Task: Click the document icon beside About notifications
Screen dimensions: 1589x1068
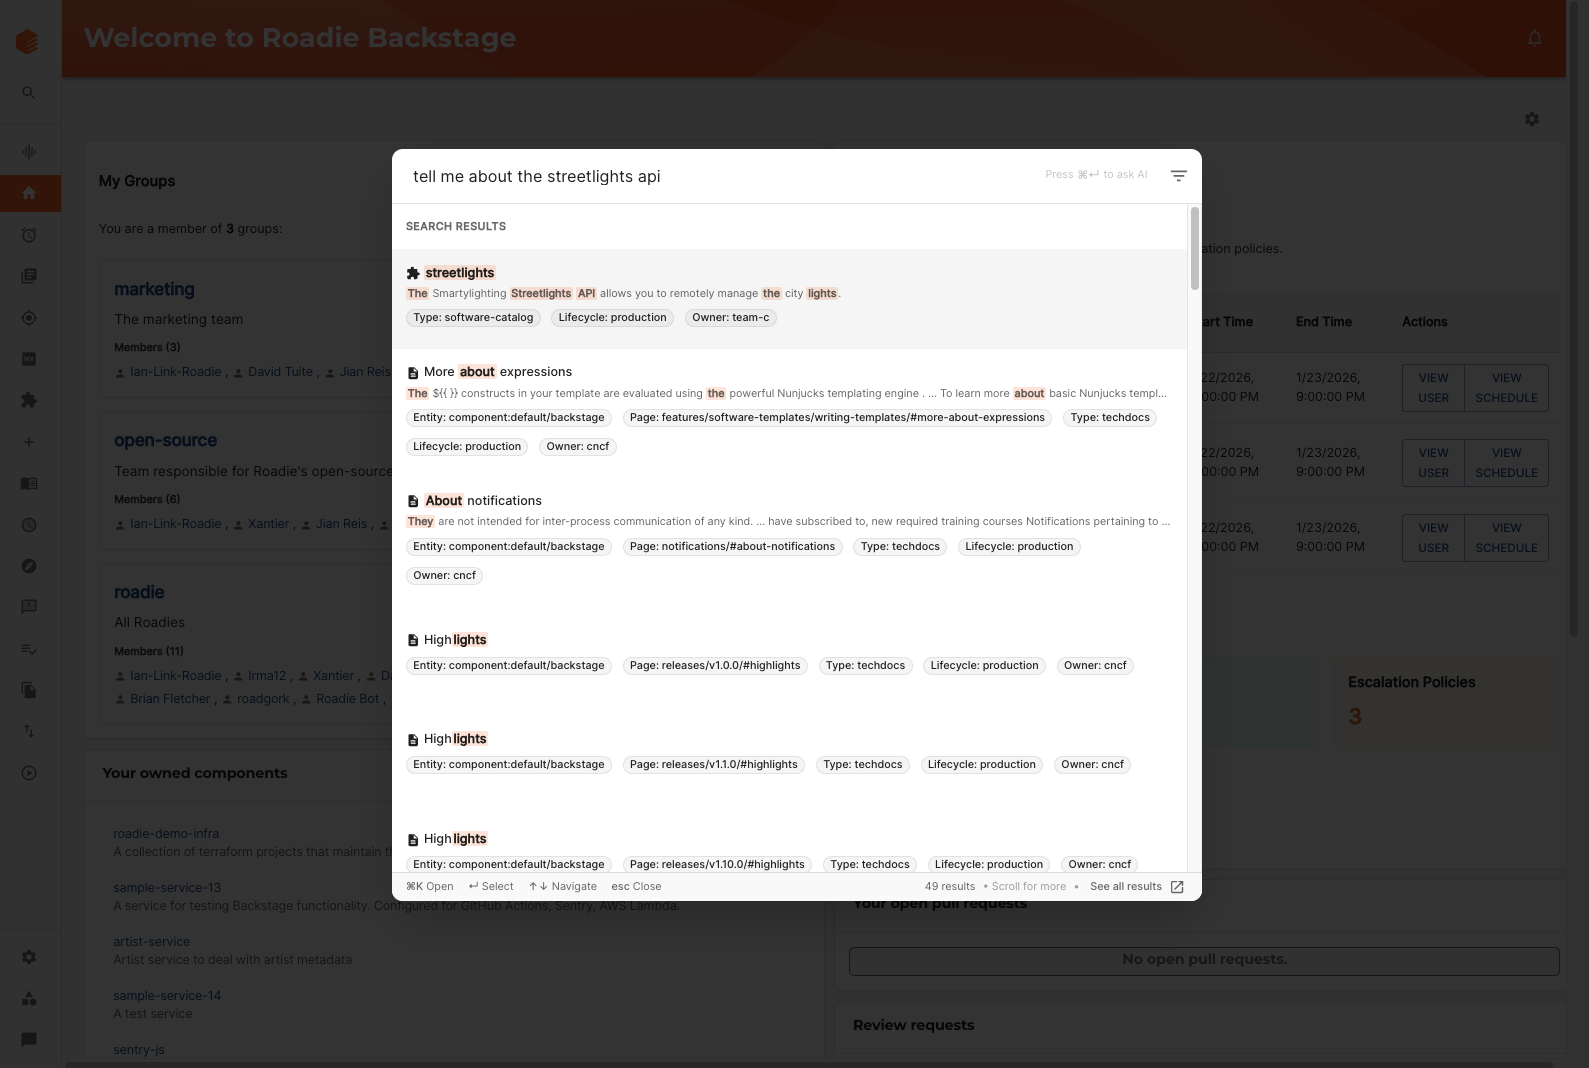Action: (x=413, y=501)
